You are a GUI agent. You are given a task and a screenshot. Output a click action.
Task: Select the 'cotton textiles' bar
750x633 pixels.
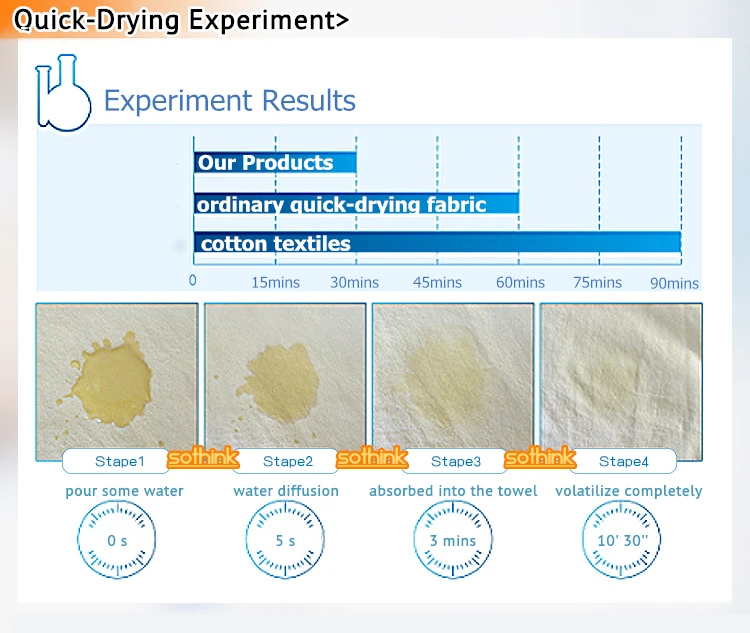(437, 243)
